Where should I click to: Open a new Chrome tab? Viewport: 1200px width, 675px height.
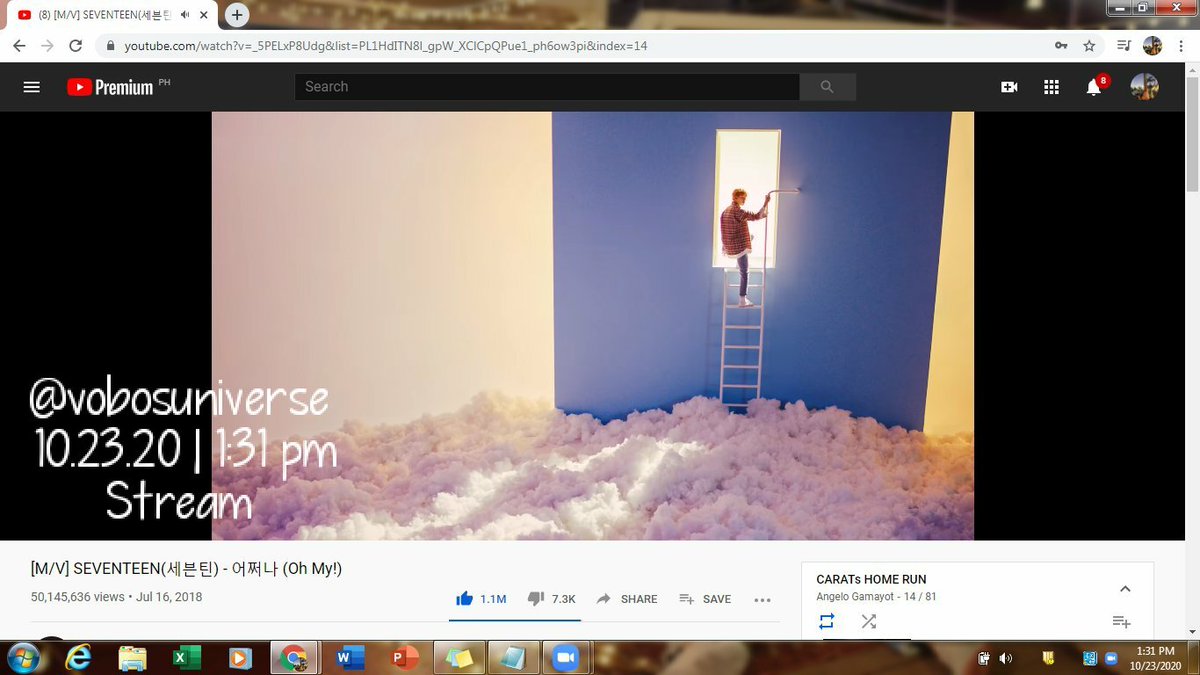[x=237, y=14]
